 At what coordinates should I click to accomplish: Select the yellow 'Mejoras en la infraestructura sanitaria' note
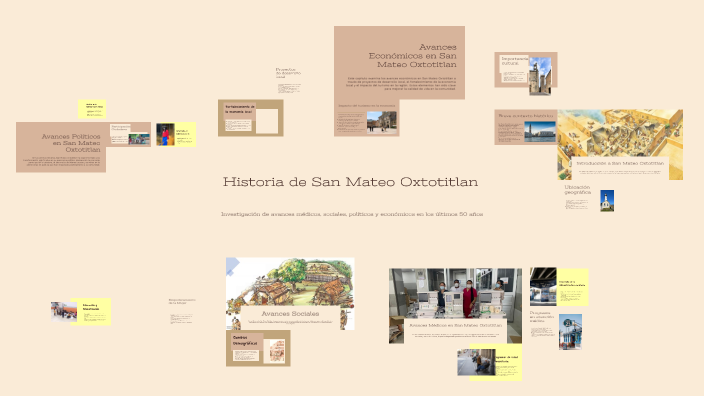point(572,287)
